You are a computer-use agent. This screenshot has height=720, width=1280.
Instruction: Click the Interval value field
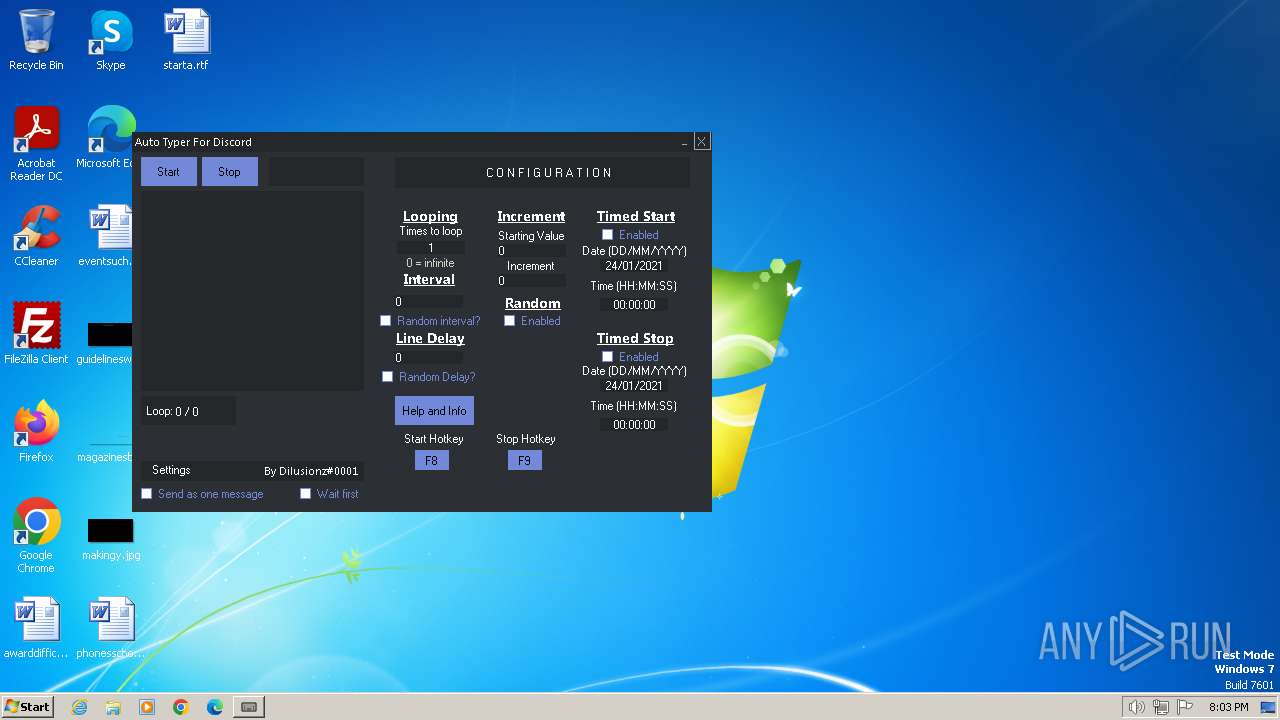428,301
